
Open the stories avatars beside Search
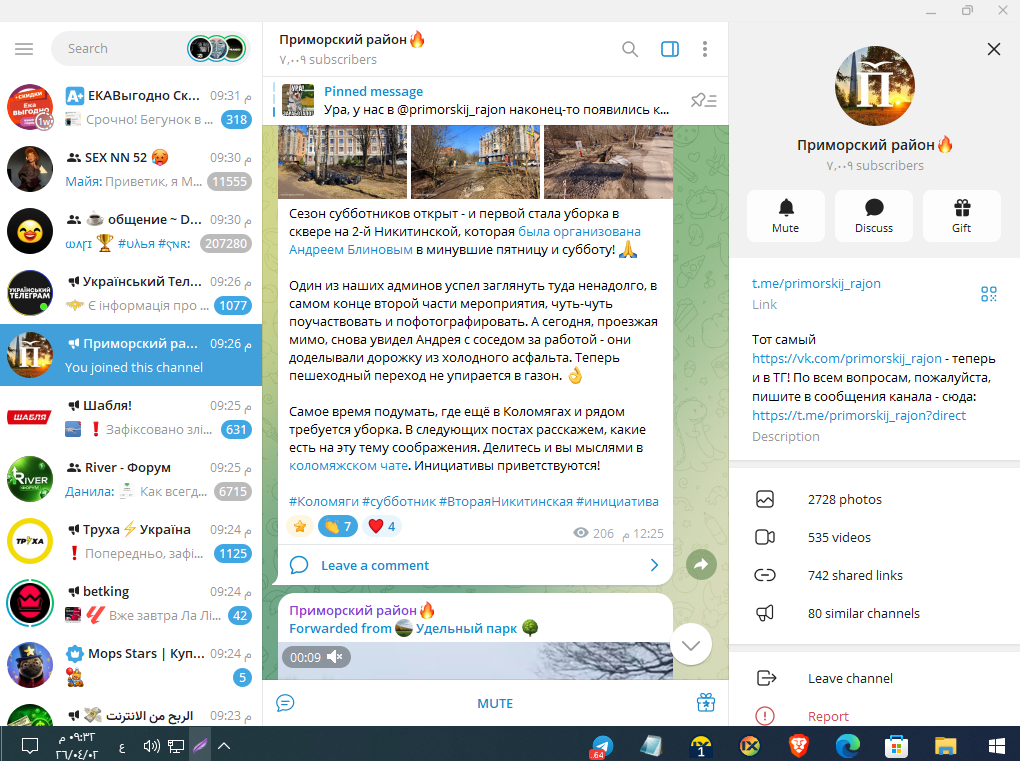[x=217, y=49]
